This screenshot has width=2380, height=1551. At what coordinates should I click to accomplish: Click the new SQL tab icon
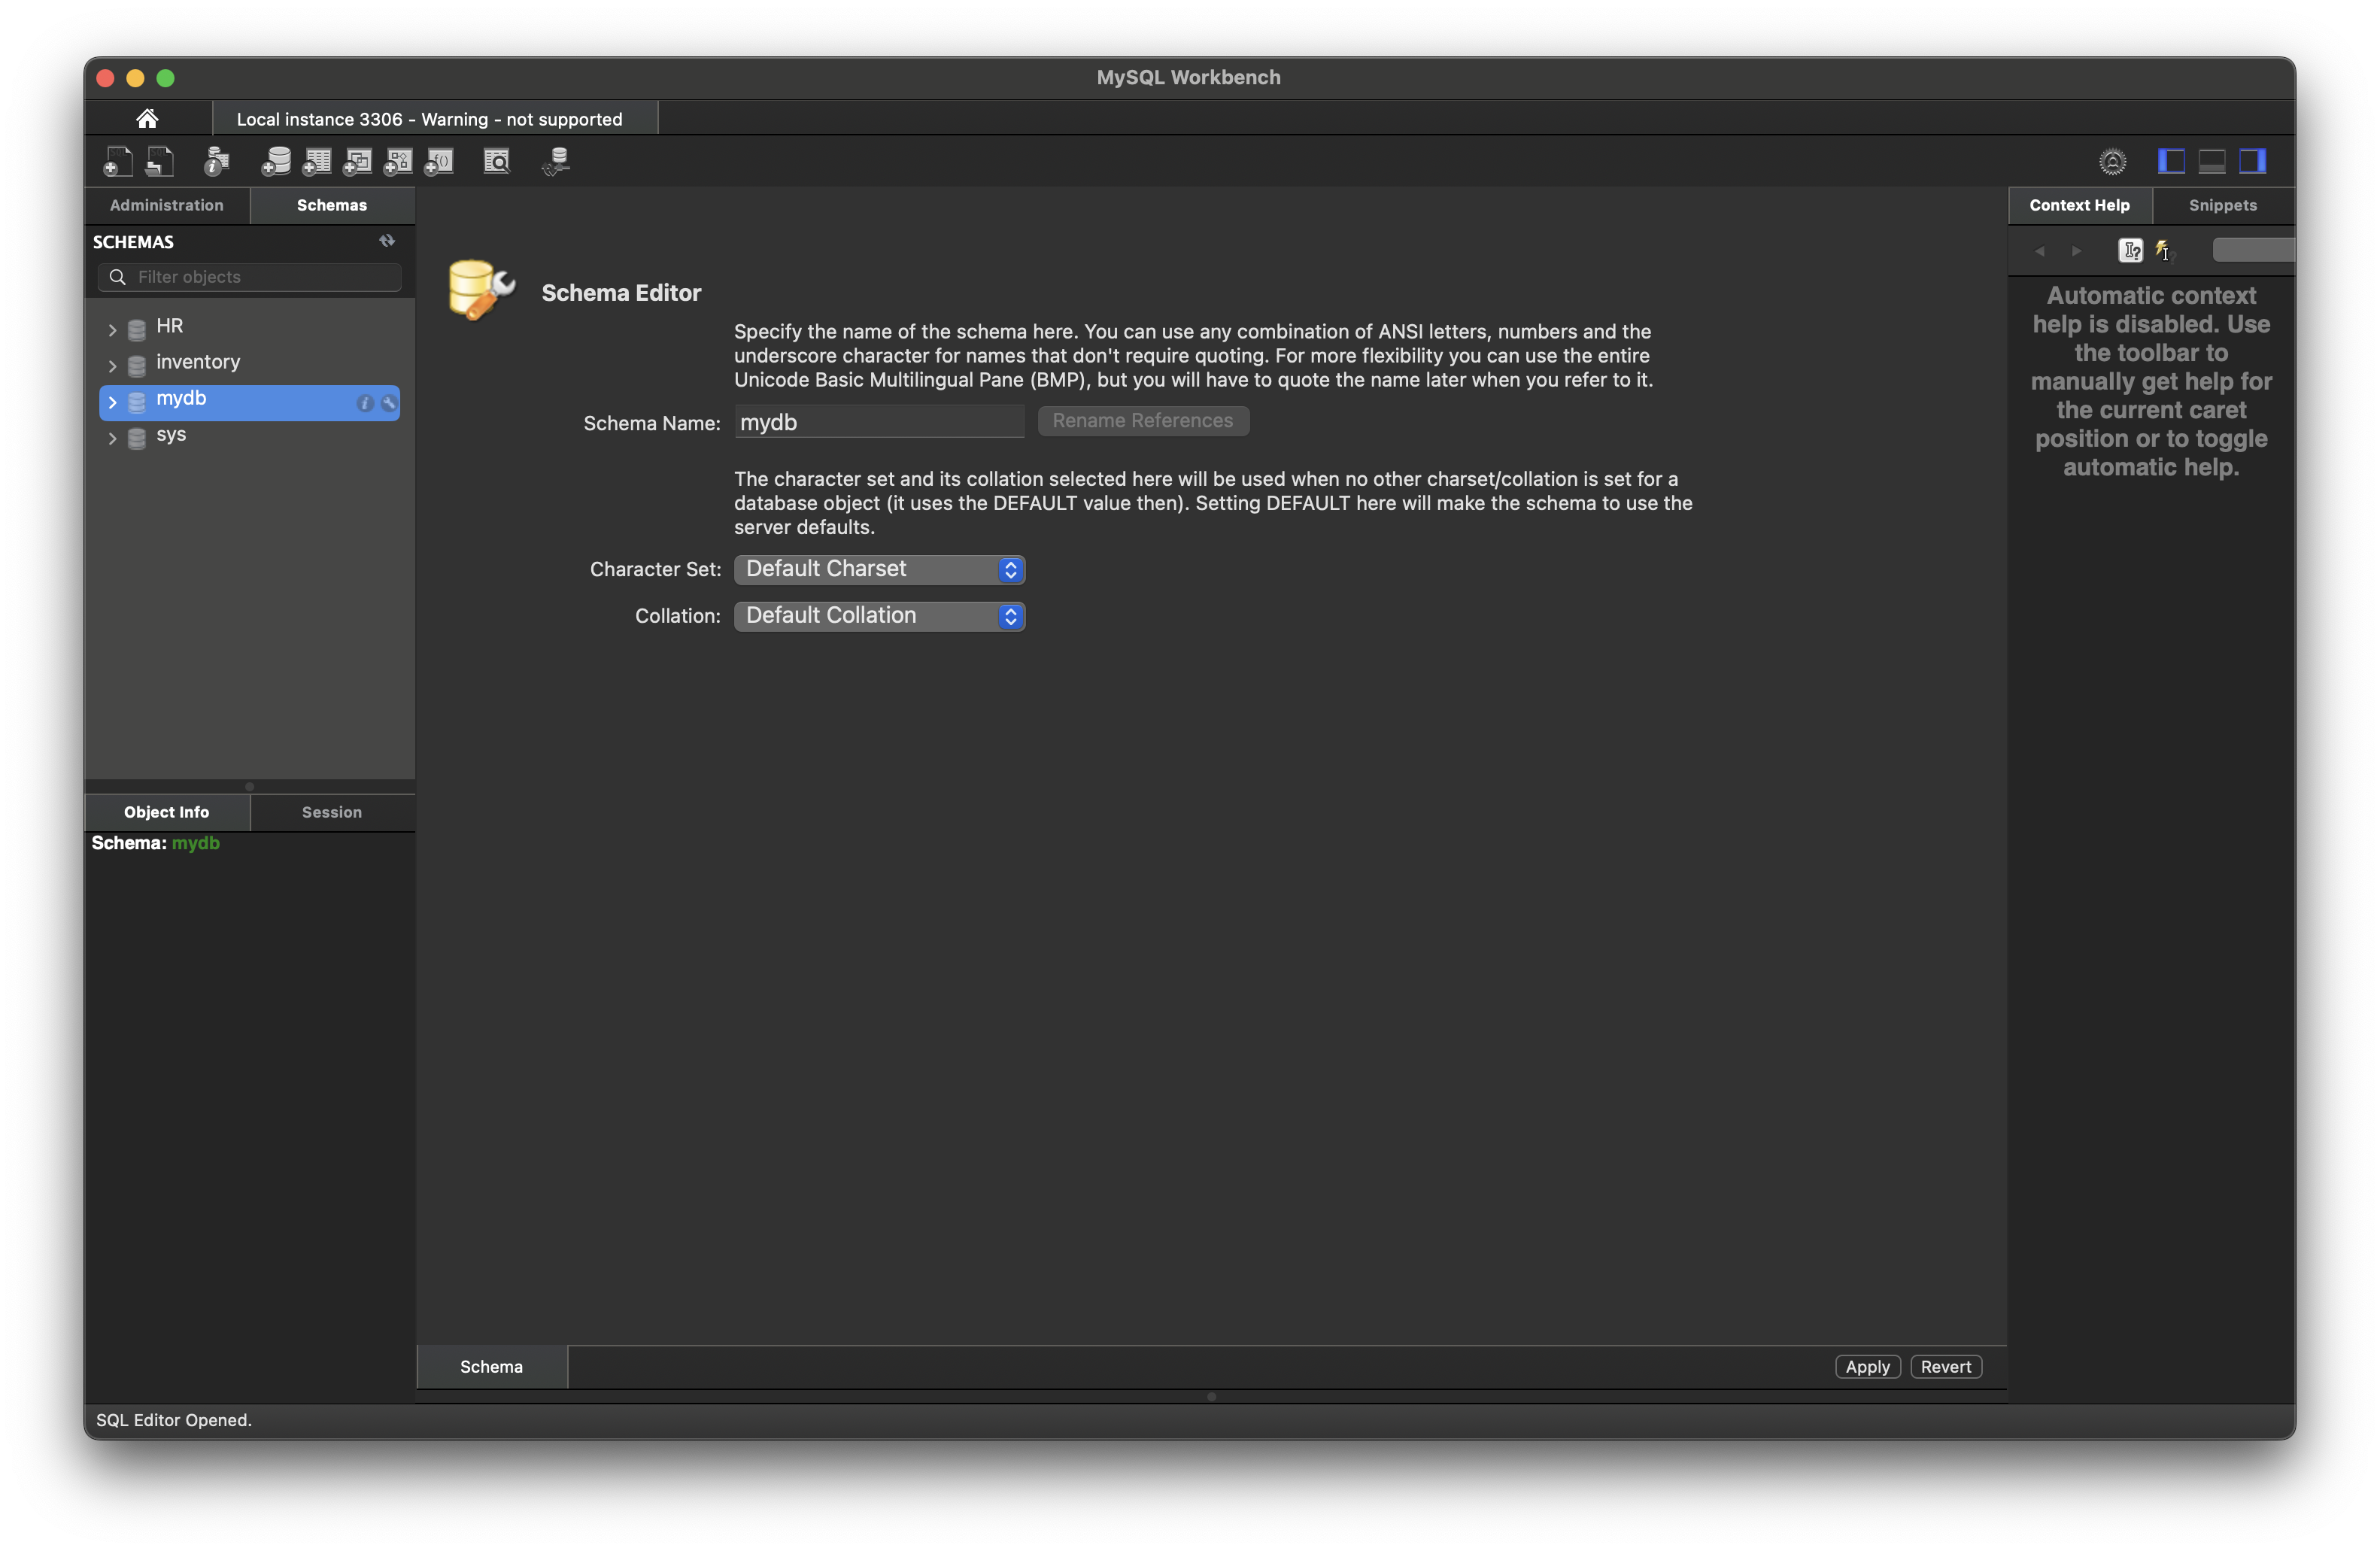click(x=117, y=161)
